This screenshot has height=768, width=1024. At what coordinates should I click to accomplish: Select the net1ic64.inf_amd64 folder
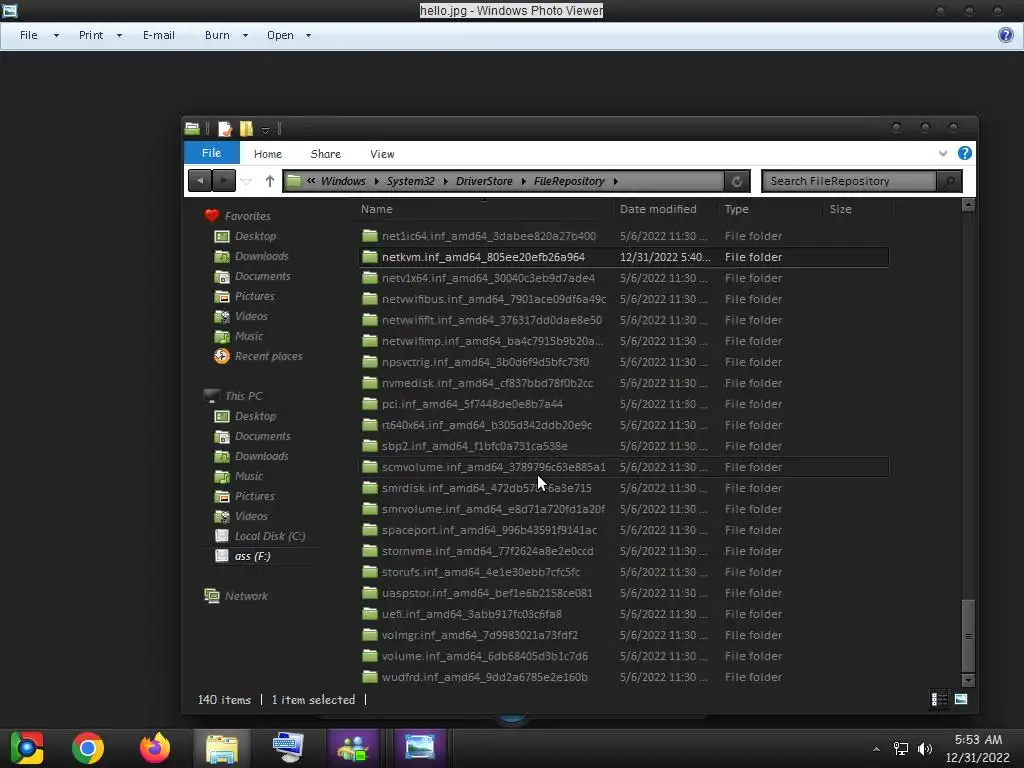point(624,236)
